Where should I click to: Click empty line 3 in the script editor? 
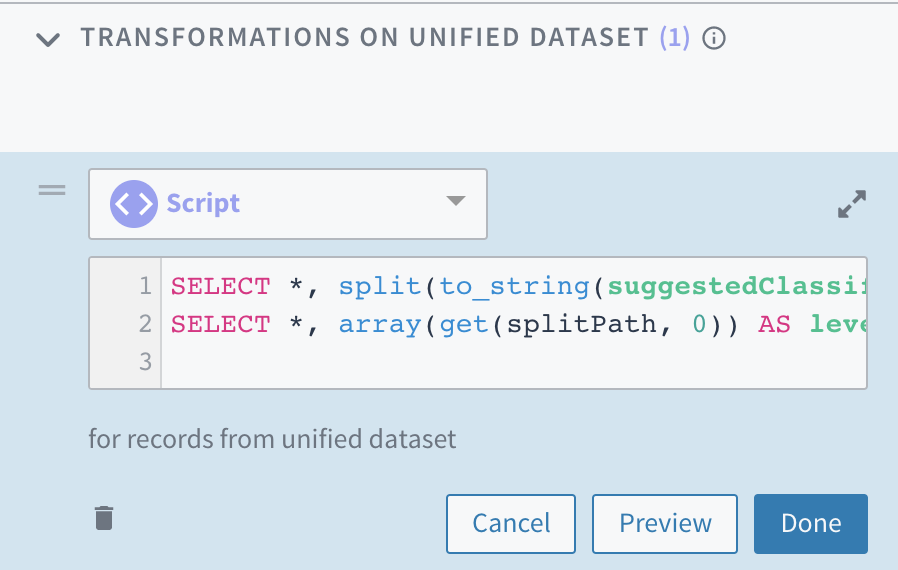[514, 361]
